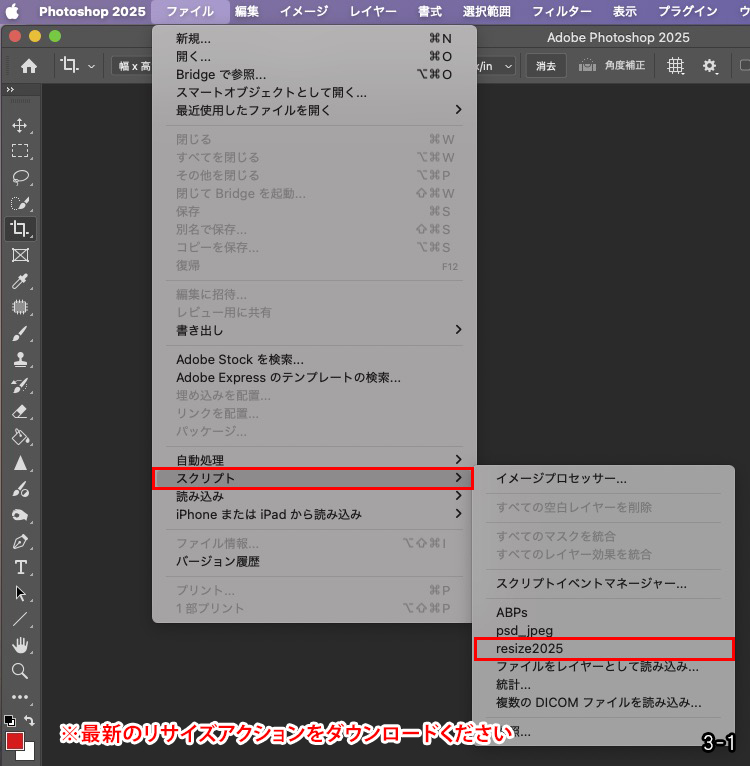Choose the Eraser tool
Image resolution: width=750 pixels, height=766 pixels.
click(20, 412)
